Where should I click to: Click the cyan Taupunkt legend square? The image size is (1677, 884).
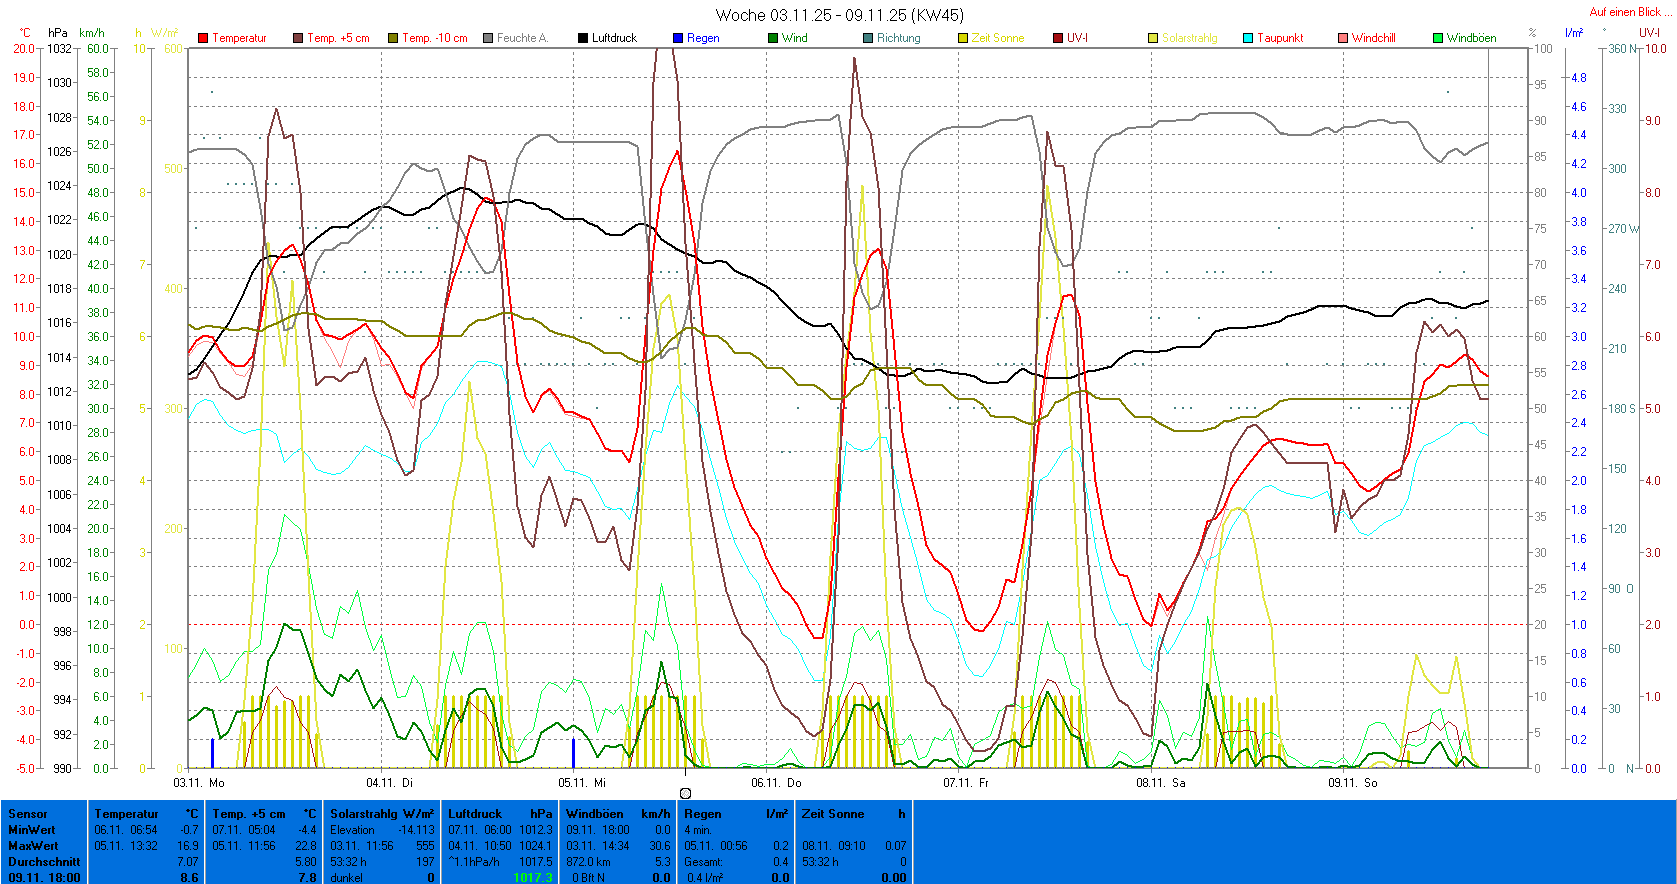pos(1248,38)
